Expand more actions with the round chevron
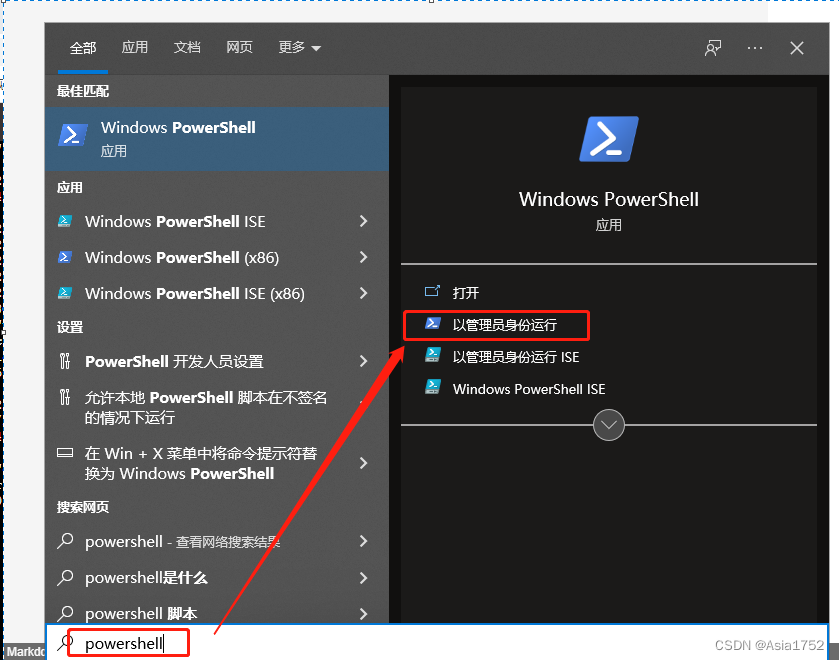This screenshot has width=839, height=660. coord(609,425)
